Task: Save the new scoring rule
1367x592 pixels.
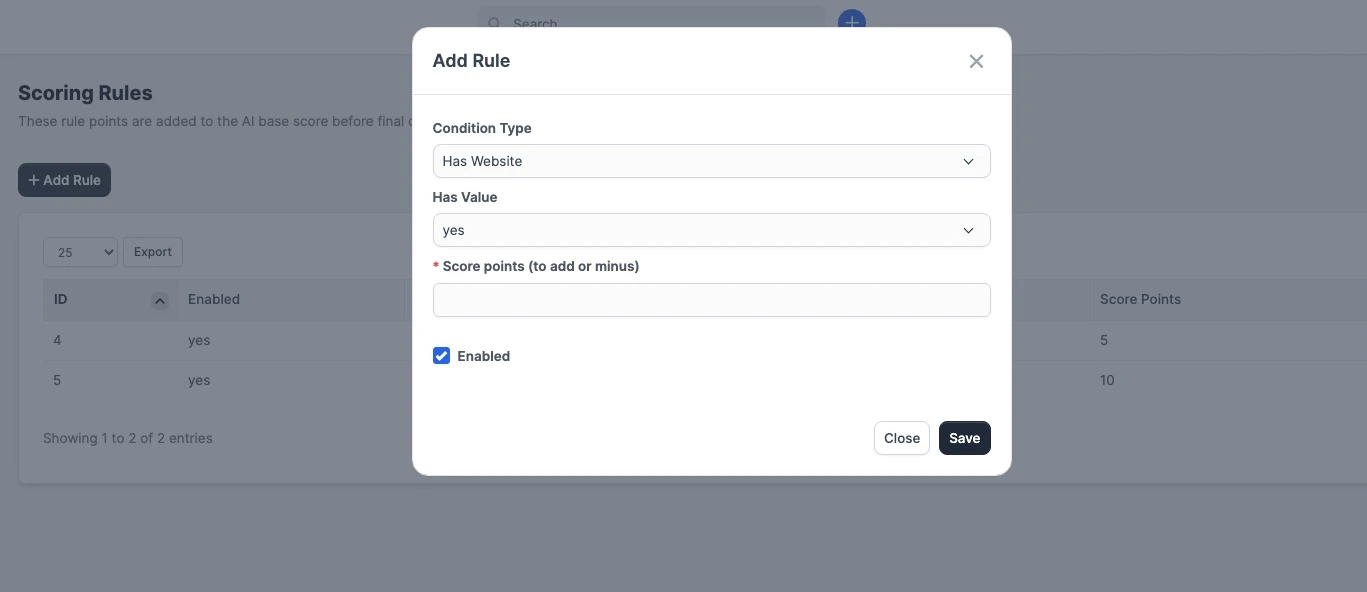Action: click(963, 438)
